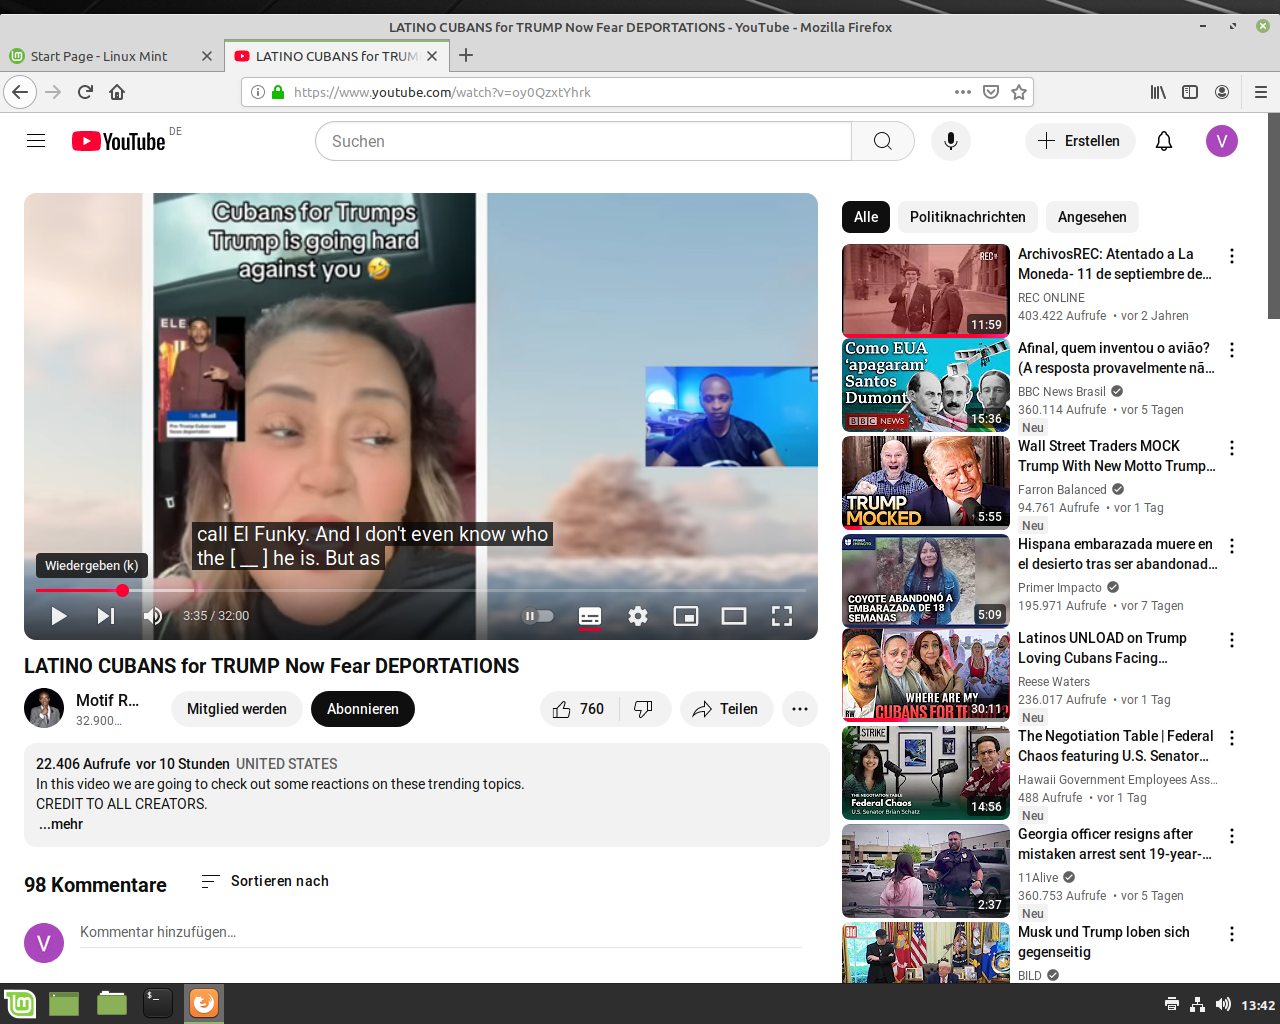This screenshot has height=1024, width=1280.
Task: Open the Motif channel avatar
Action: click(44, 708)
